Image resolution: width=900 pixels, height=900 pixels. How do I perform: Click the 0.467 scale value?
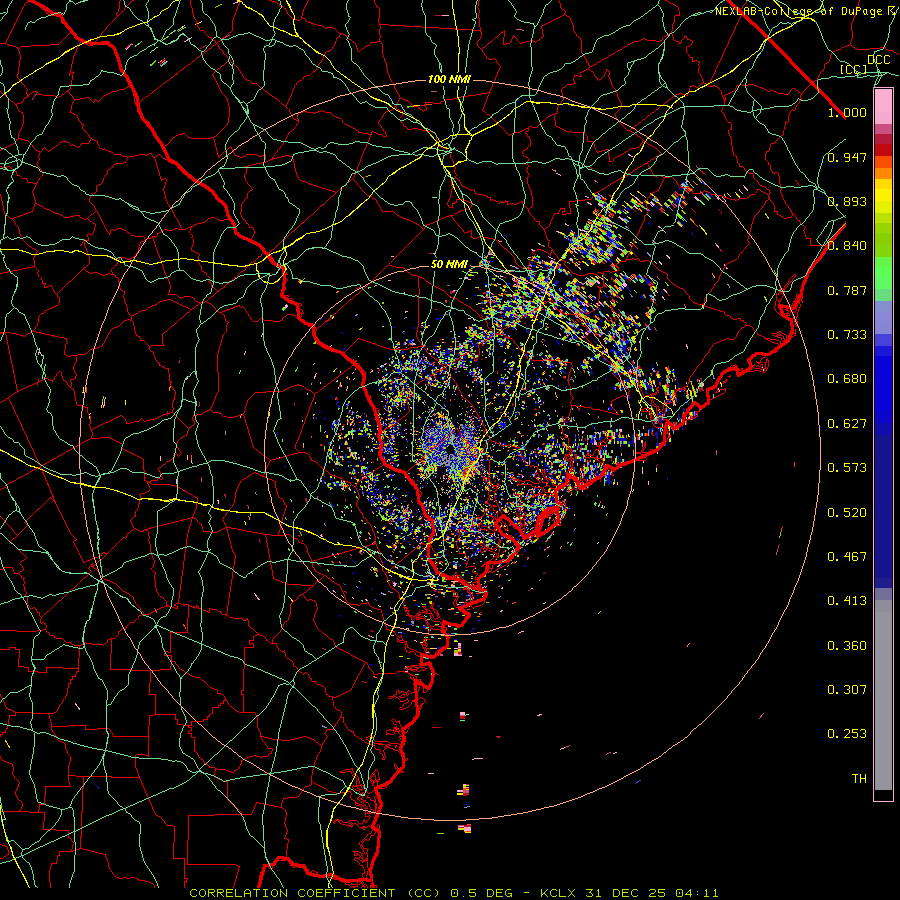[847, 557]
